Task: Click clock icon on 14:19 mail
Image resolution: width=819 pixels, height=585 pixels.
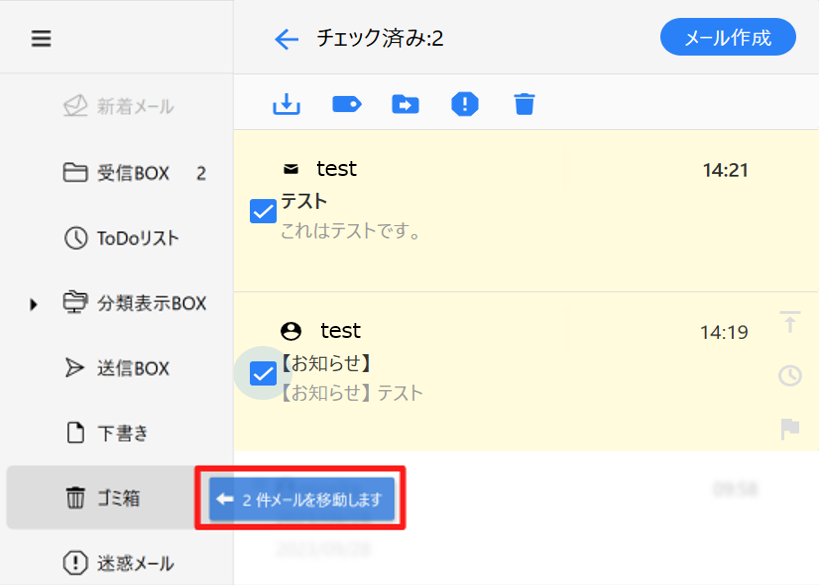Action: pos(790,376)
